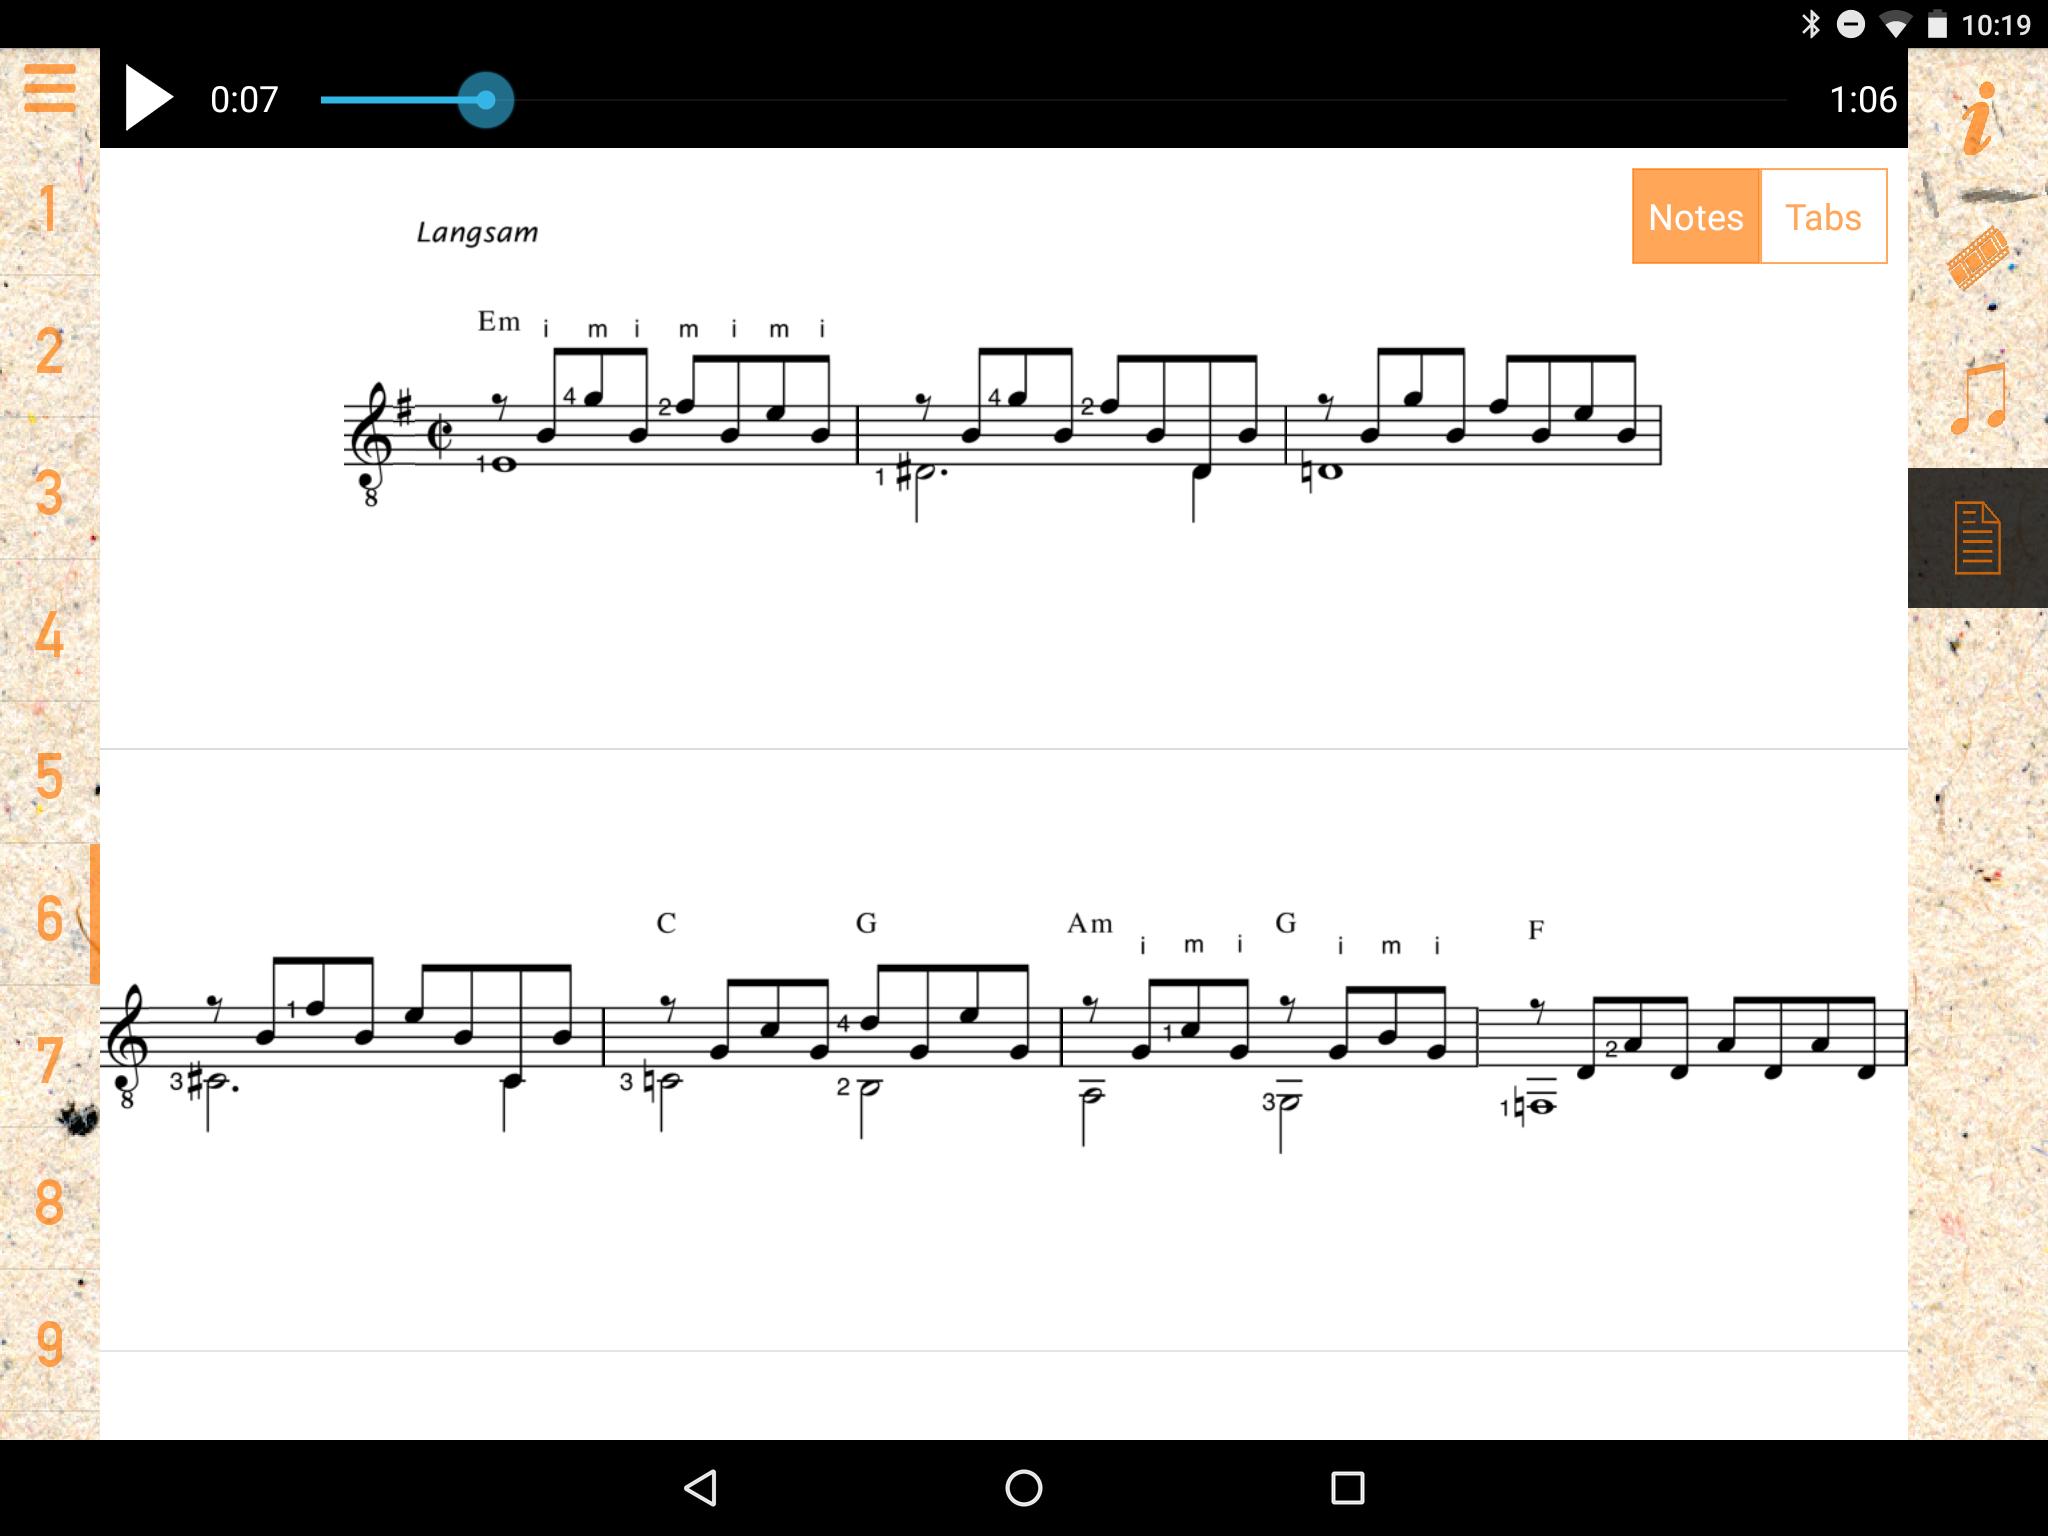Start playback with the play button
The width and height of the screenshot is (2048, 1536).
pos(149,98)
